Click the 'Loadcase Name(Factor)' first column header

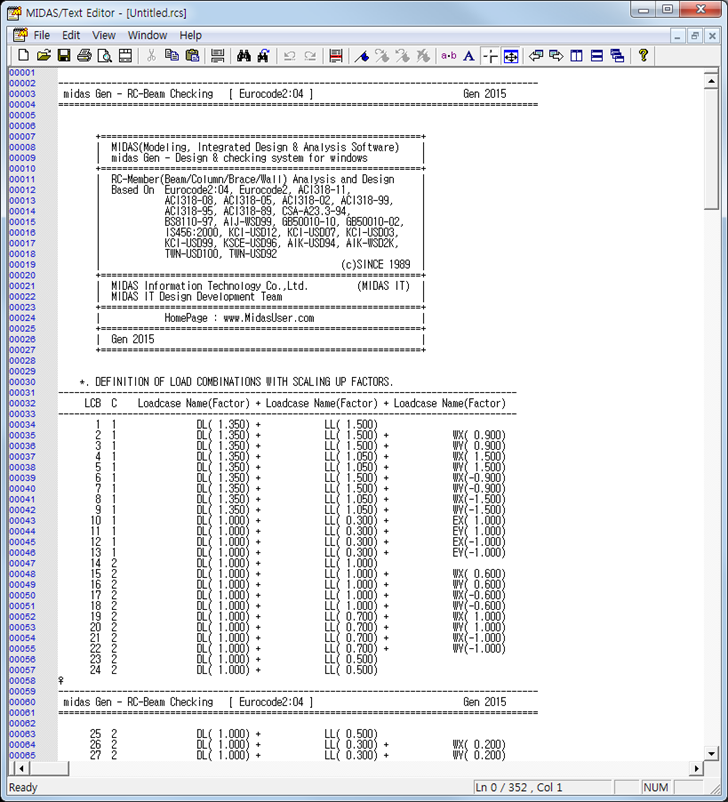[193, 404]
